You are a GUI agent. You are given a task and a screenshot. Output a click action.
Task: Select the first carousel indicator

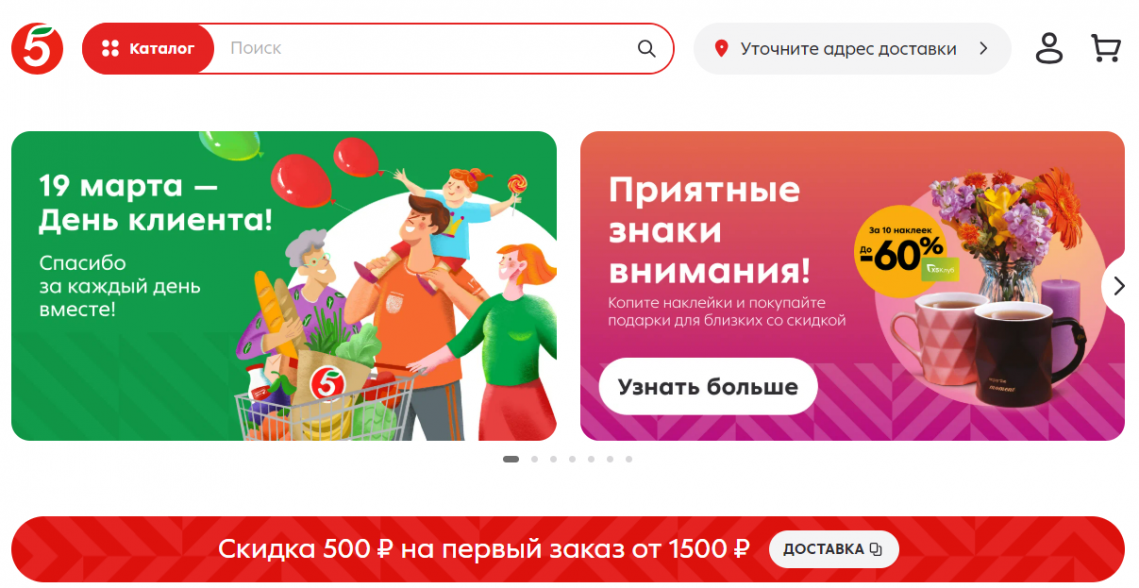click(511, 459)
